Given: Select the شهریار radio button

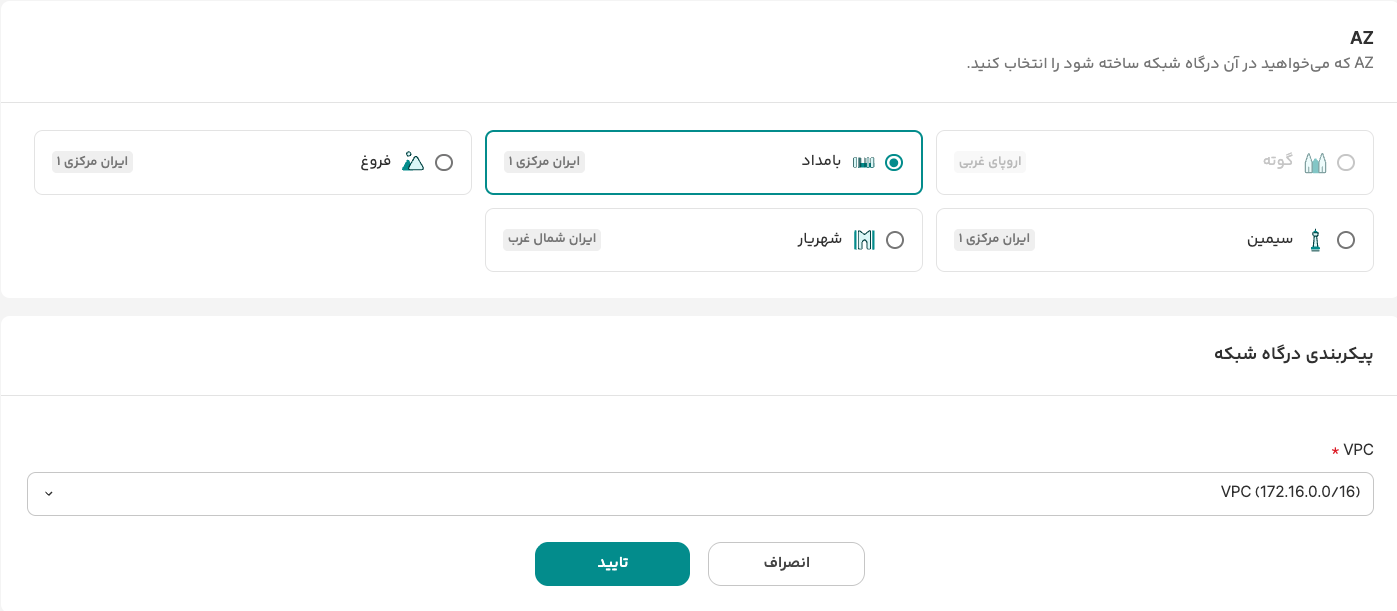Looking at the screenshot, I should point(895,240).
